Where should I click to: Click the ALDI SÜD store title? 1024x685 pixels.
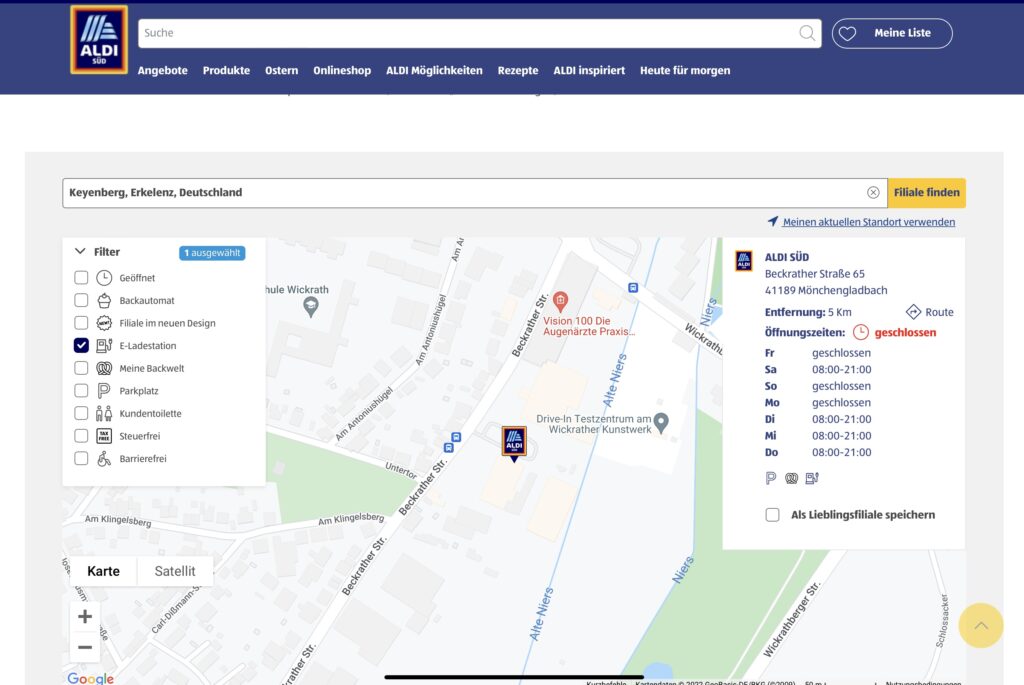pos(787,257)
